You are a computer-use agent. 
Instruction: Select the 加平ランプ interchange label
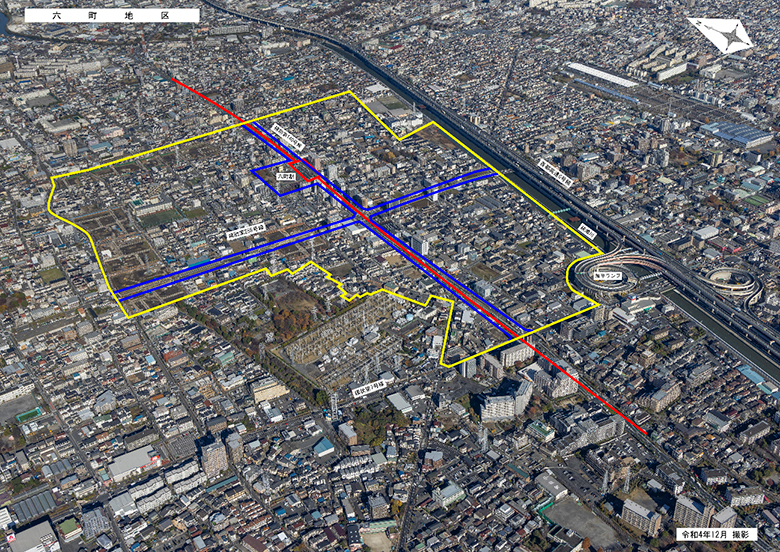coord(607,272)
